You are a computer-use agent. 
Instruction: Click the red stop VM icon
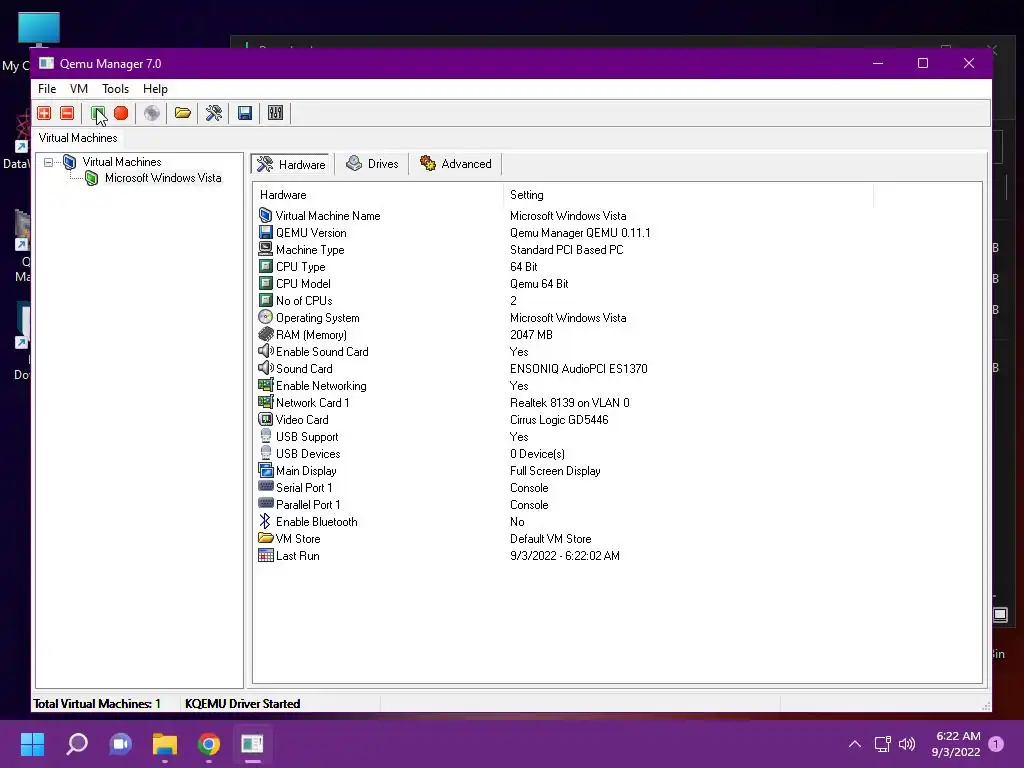click(x=121, y=113)
